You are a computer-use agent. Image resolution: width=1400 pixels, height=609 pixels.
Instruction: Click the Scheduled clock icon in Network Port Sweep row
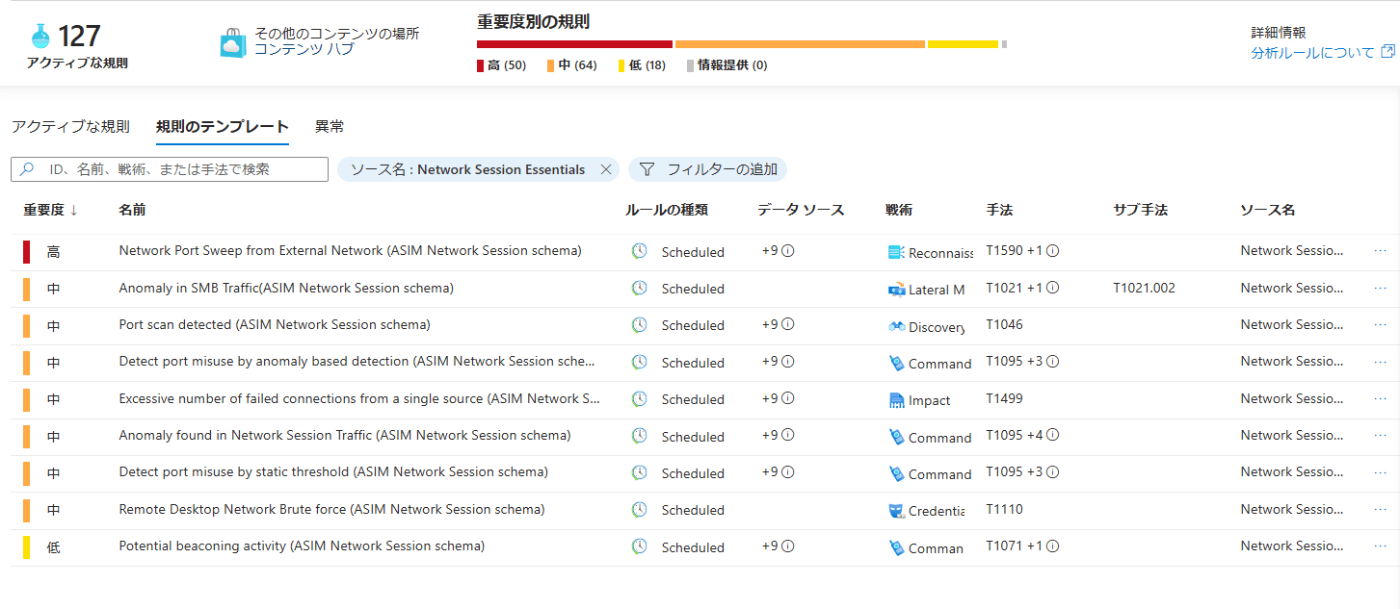pyautogui.click(x=639, y=252)
